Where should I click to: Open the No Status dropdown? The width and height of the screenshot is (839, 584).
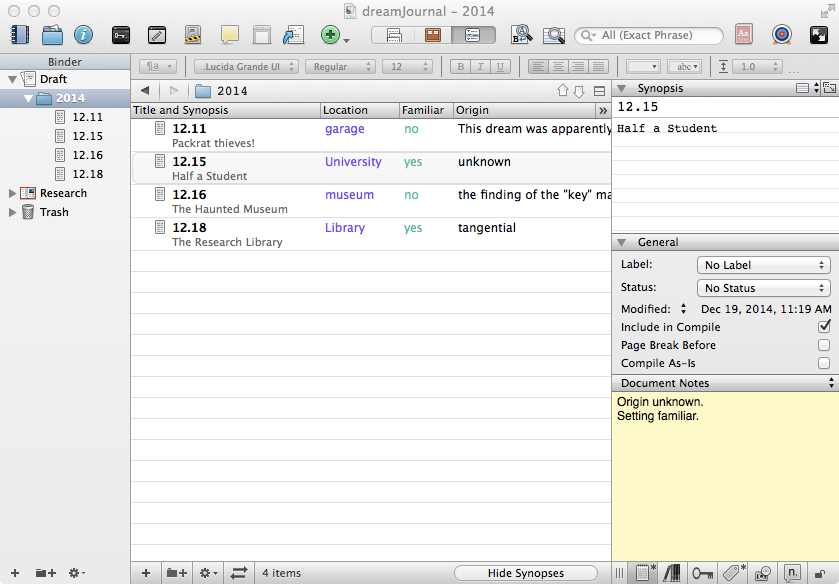point(764,288)
